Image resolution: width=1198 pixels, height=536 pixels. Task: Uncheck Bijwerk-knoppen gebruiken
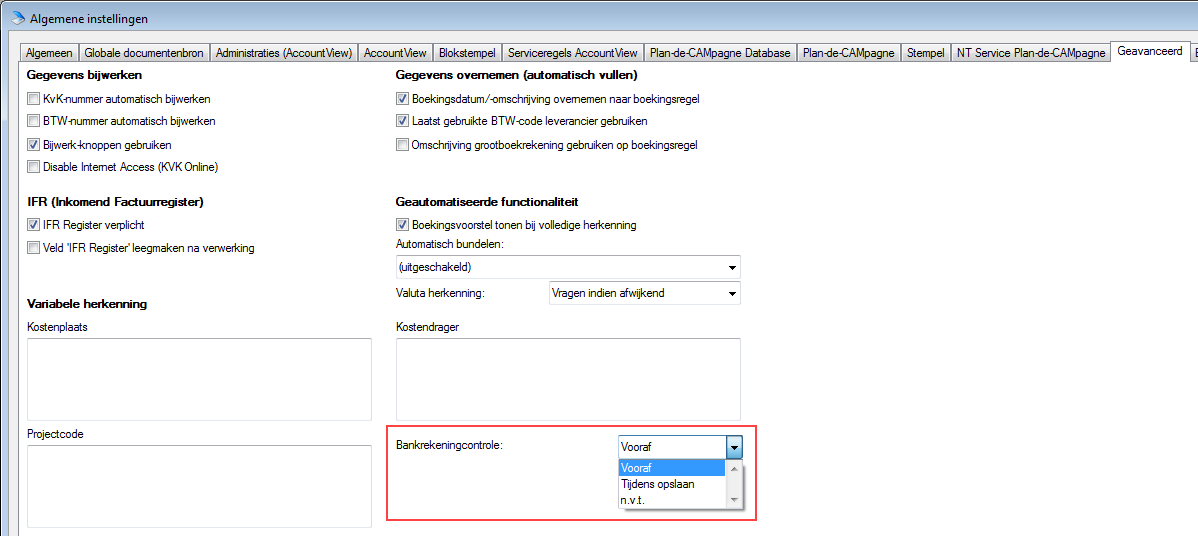point(33,144)
